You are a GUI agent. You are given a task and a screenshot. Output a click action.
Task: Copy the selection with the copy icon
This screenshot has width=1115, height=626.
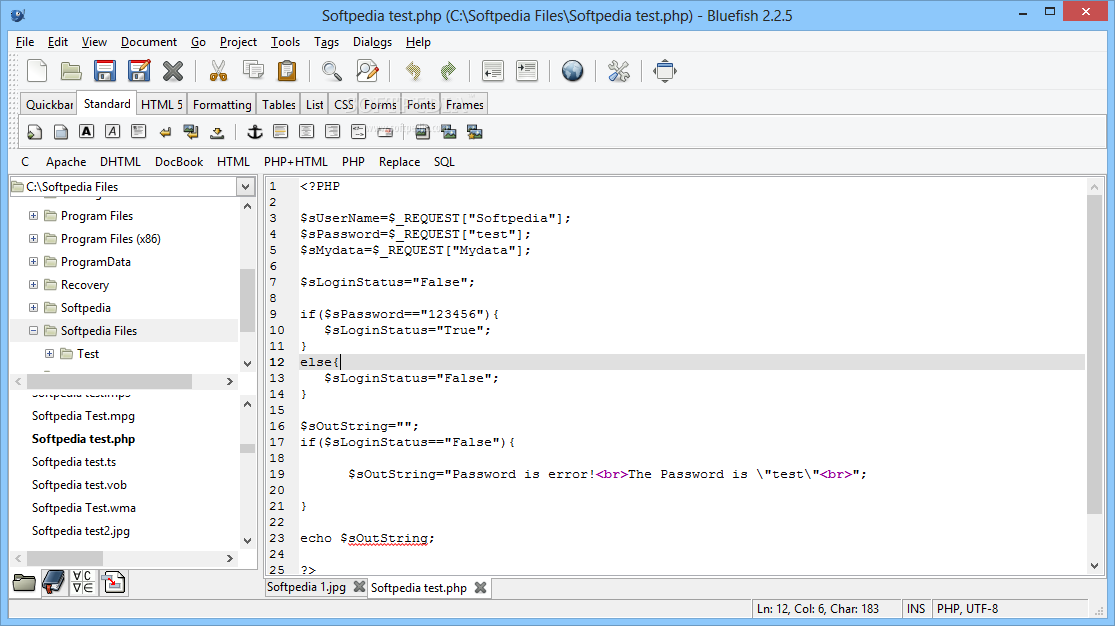[253, 70]
